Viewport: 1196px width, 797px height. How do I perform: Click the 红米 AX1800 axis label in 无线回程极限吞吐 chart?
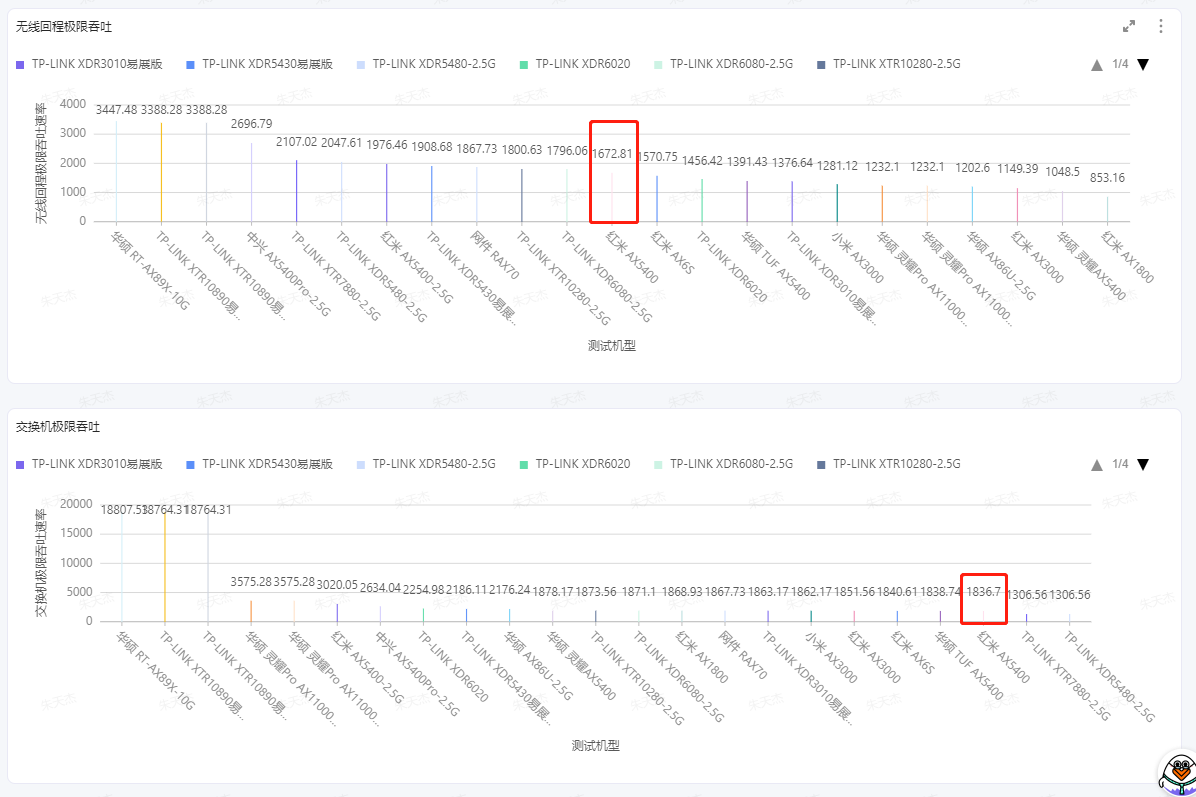1127,257
